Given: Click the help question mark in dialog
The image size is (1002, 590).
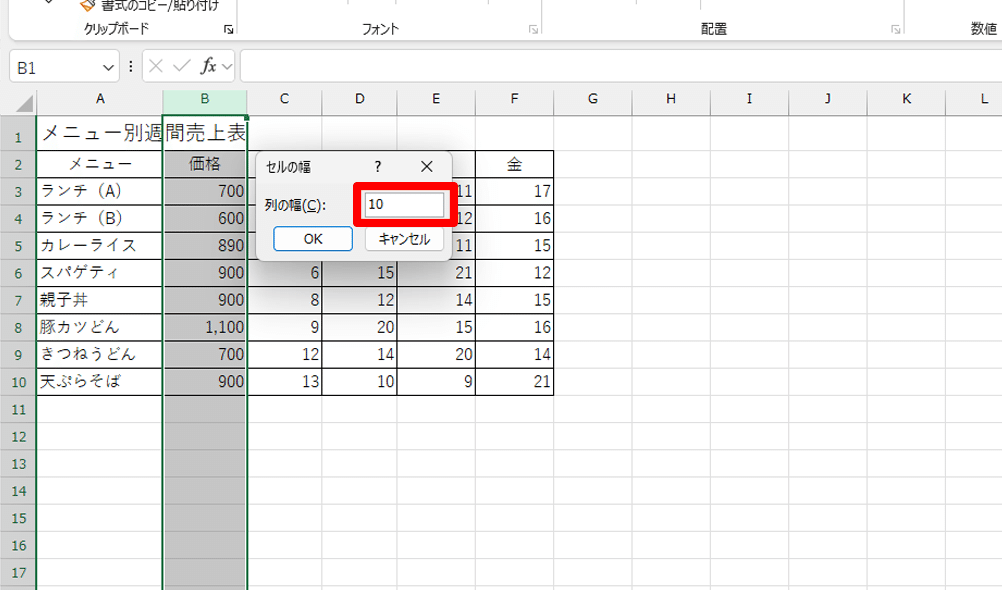Looking at the screenshot, I should pos(378,167).
